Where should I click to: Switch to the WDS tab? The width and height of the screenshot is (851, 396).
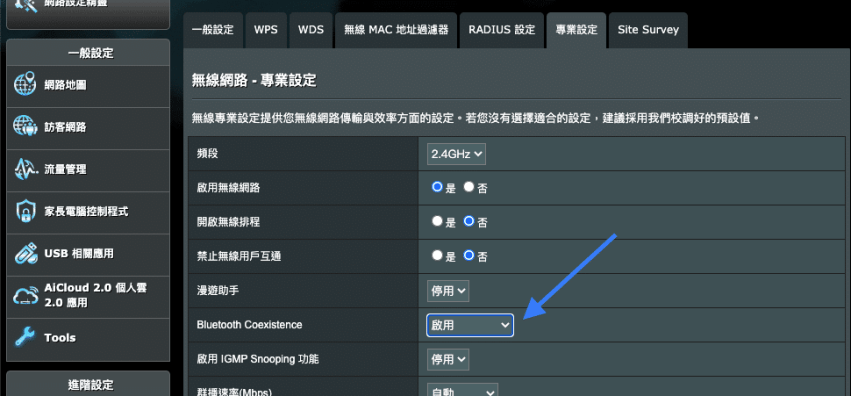(x=311, y=30)
